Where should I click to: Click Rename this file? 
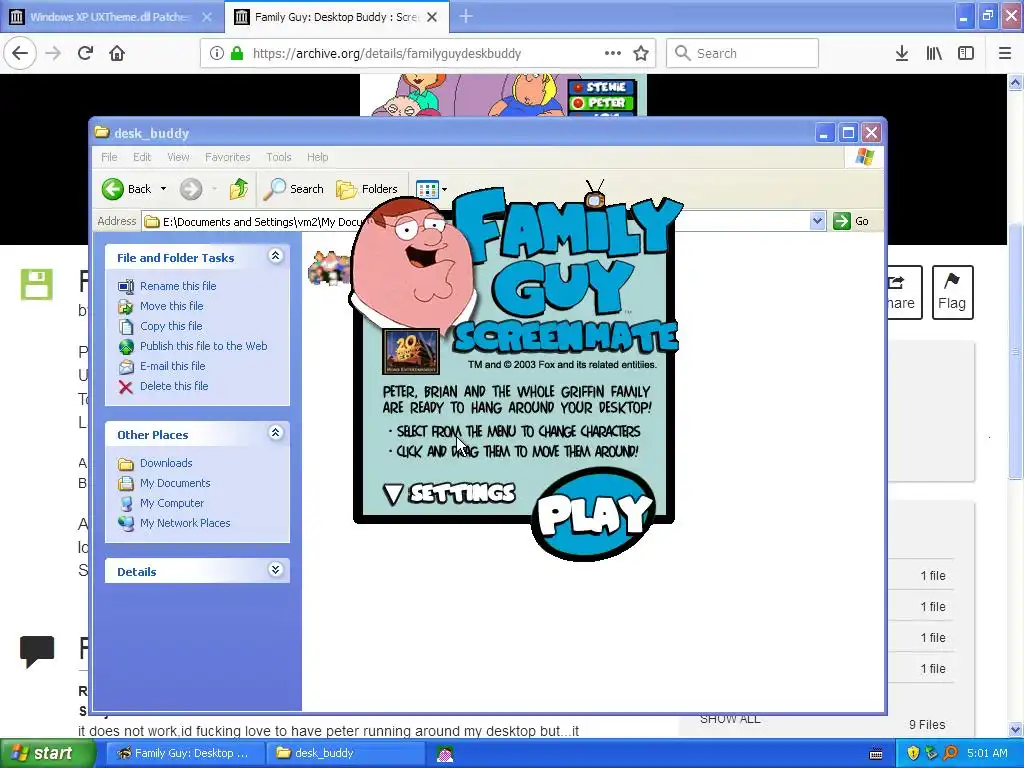(178, 286)
